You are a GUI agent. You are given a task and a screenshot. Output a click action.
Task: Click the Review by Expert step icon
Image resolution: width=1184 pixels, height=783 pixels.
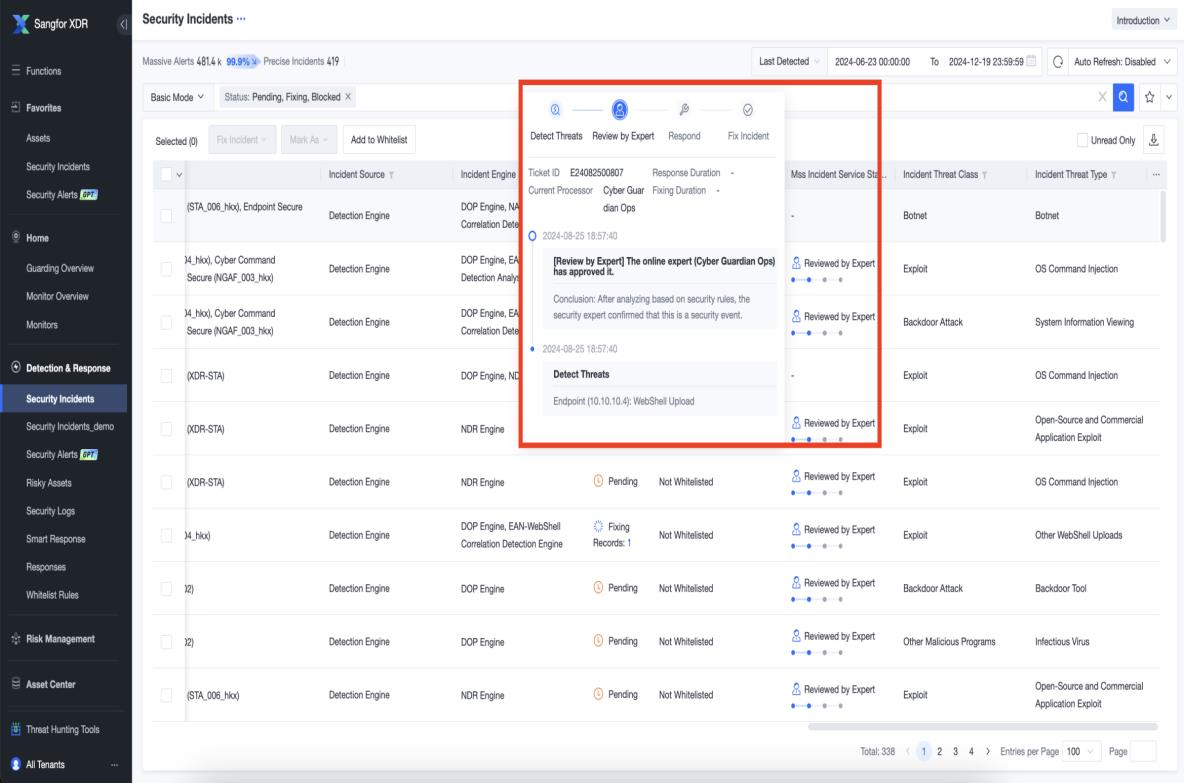coord(619,110)
